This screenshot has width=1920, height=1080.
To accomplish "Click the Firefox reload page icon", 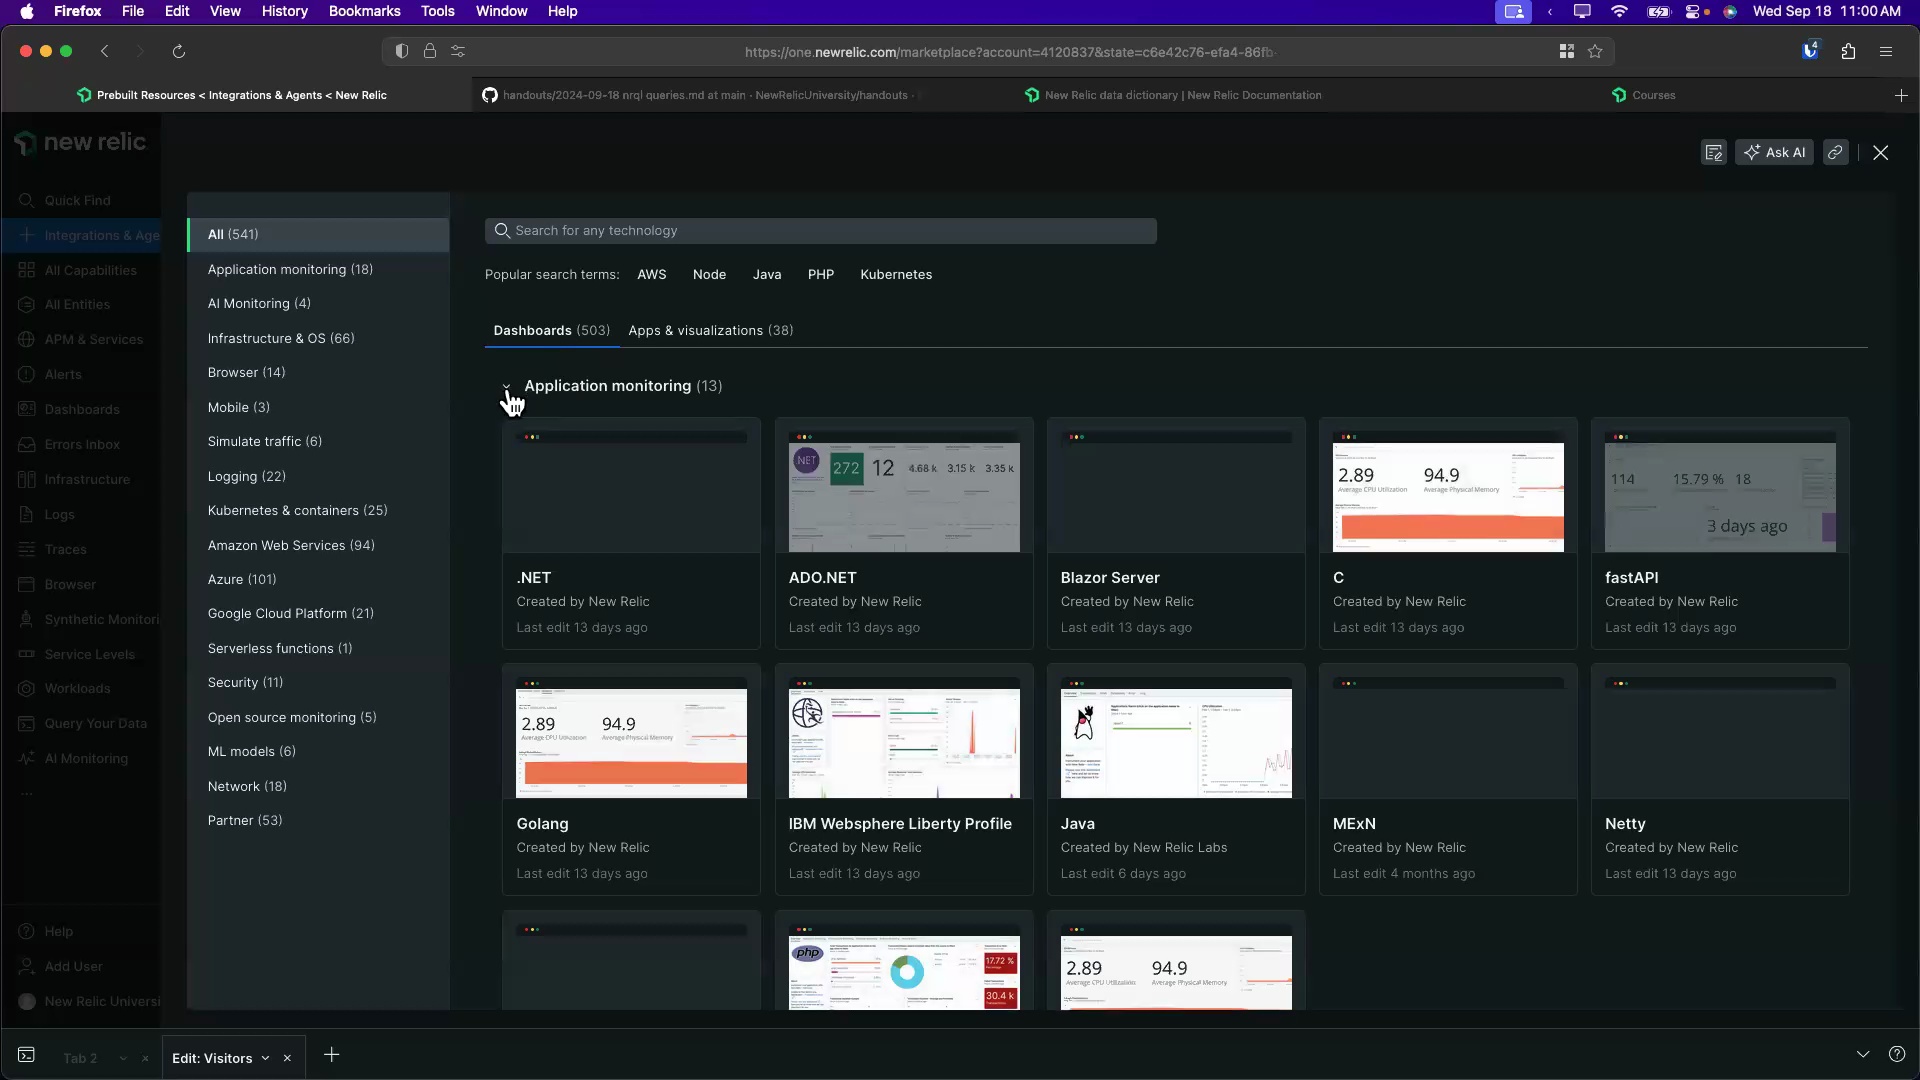I will 179,52.
